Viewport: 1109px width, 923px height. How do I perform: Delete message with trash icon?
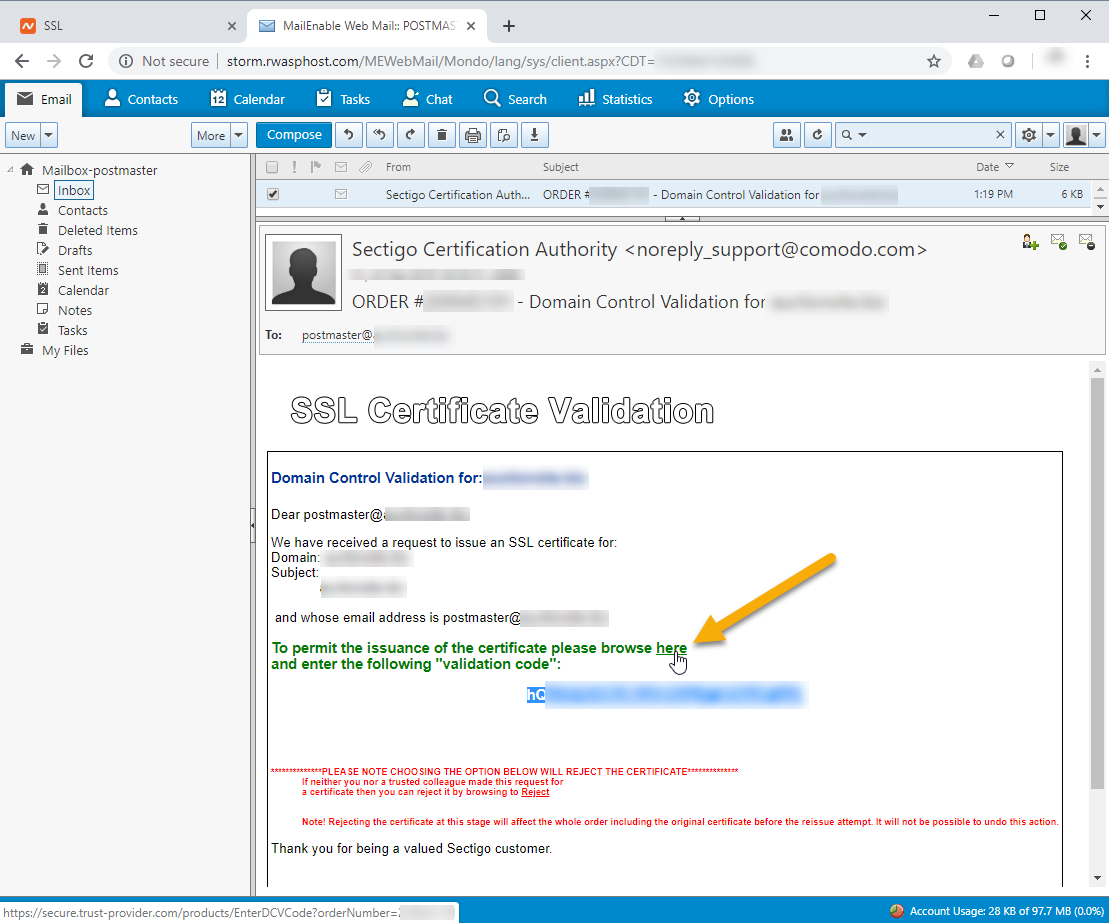442,135
